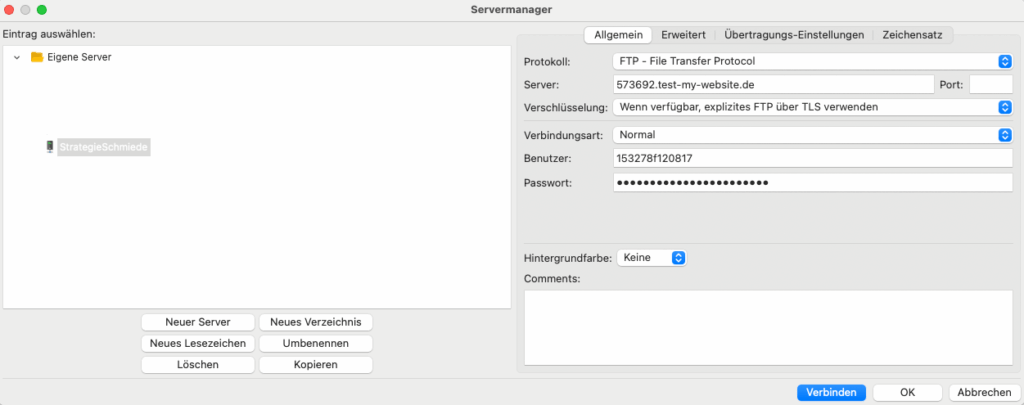
Task: Click the StrategieSchmiede server icon
Action: [x=49, y=147]
